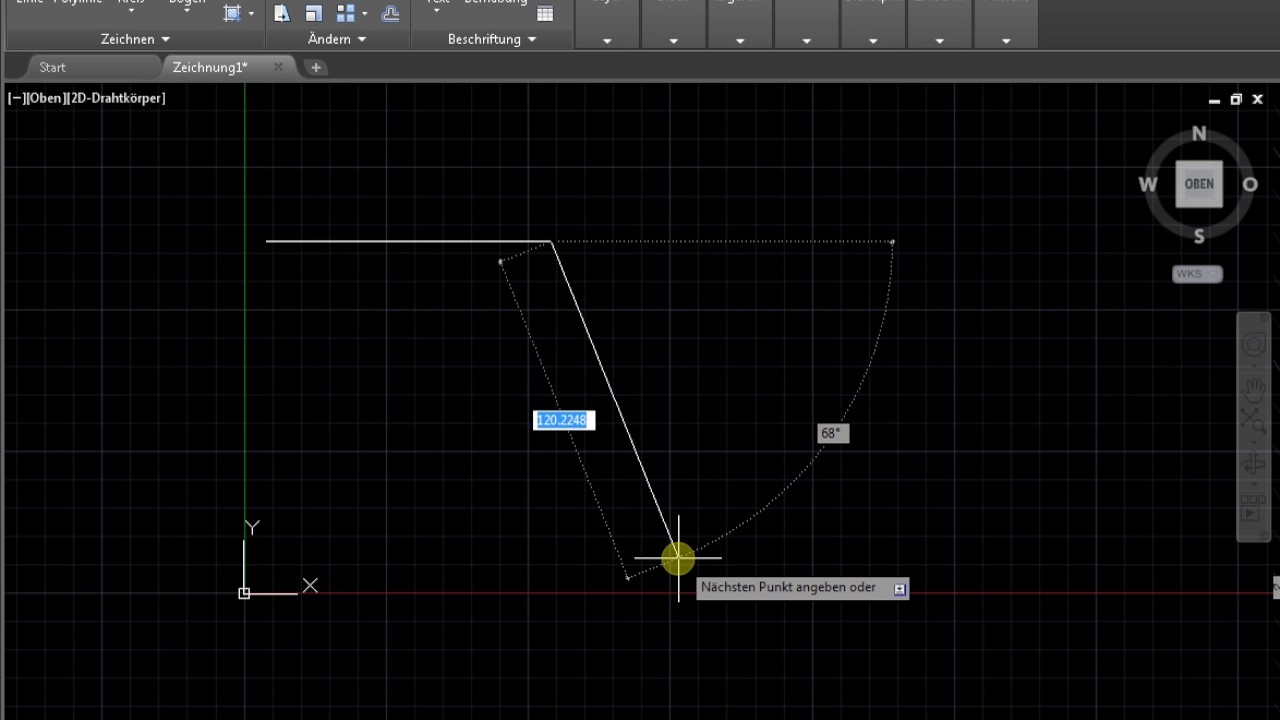Open the SteeringWheel from the navigation bar
The image size is (1280, 720).
click(1253, 346)
